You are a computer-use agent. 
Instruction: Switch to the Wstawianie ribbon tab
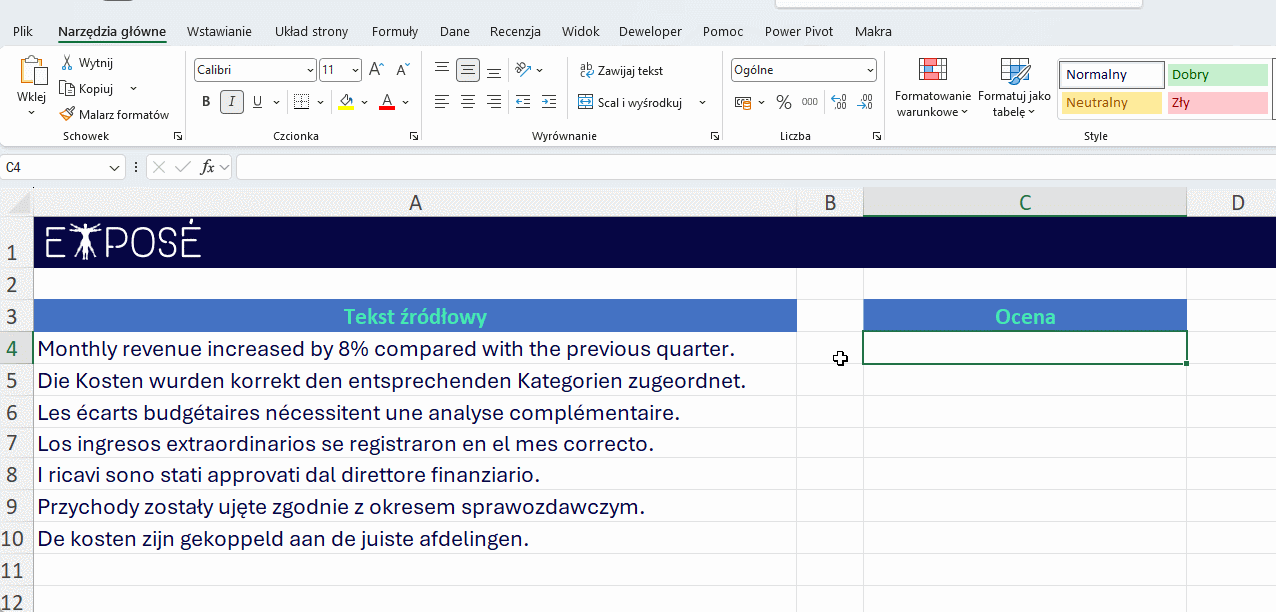[x=219, y=31]
